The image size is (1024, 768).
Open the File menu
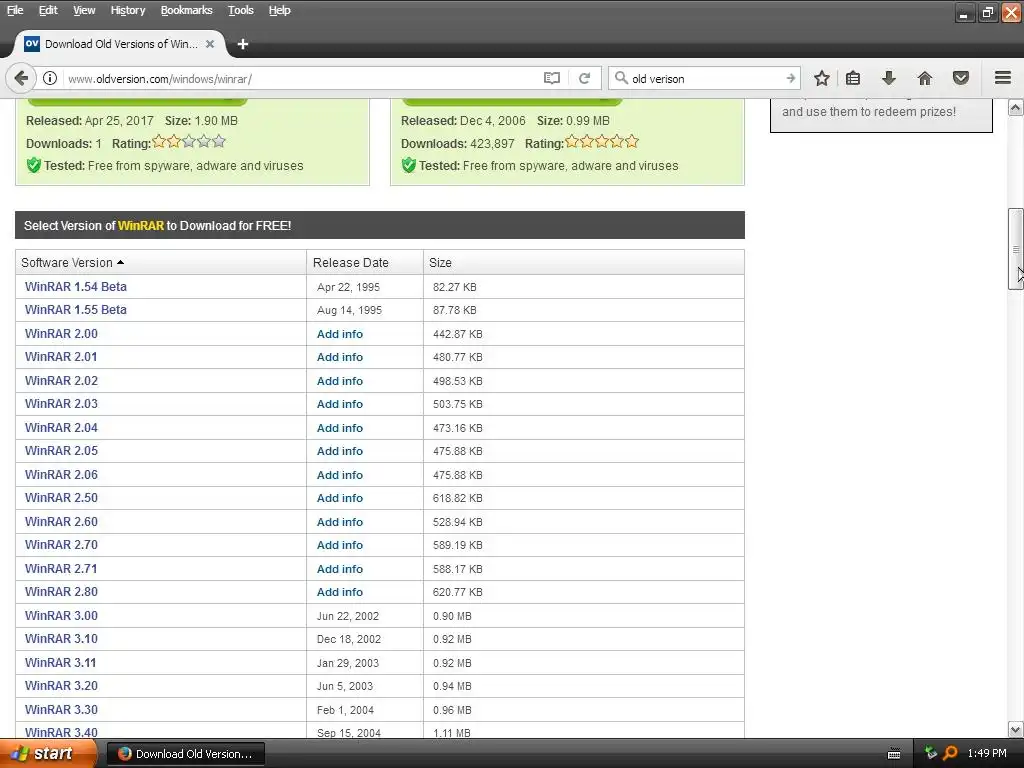pos(15,10)
